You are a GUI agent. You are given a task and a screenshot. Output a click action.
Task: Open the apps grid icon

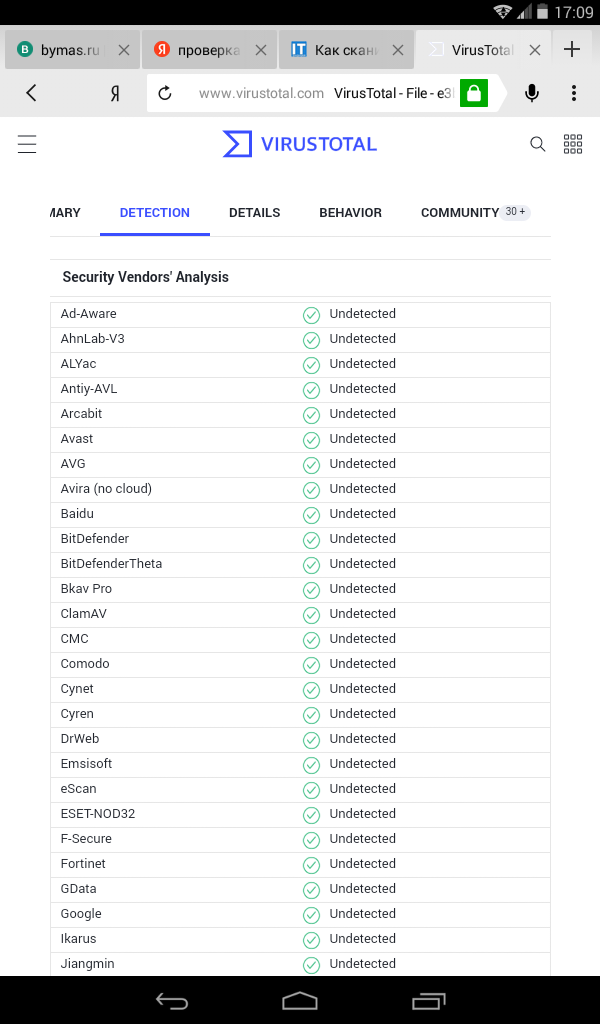[x=573, y=144]
